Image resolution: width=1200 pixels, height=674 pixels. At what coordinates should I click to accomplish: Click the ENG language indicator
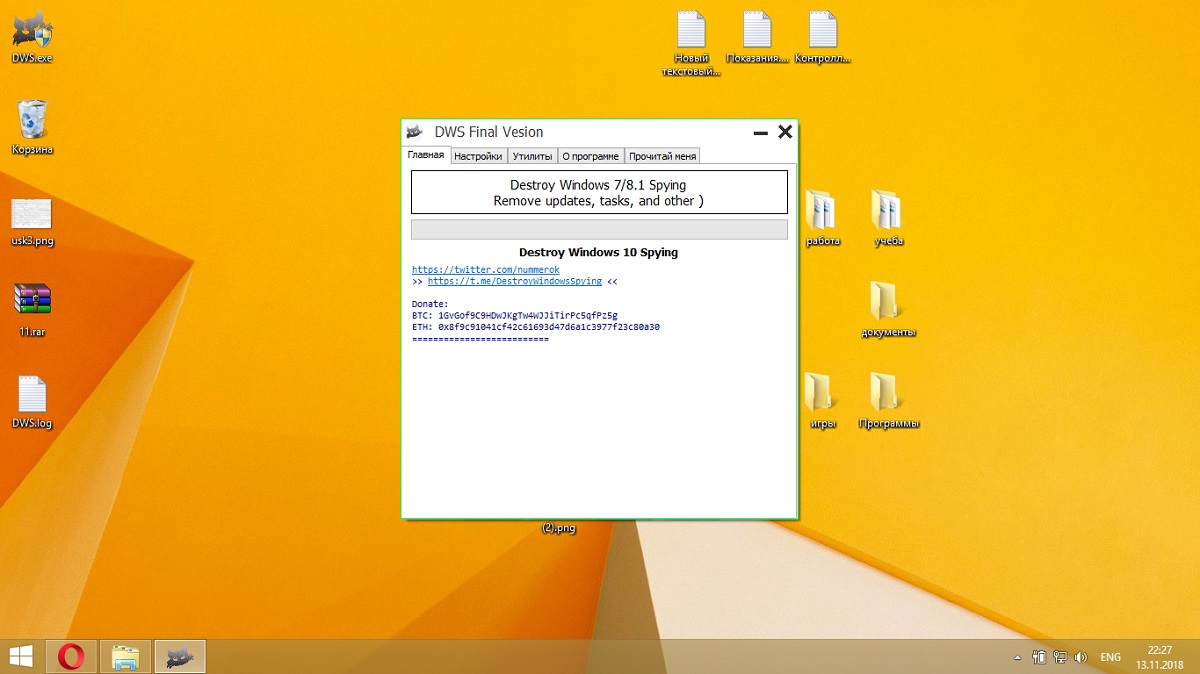click(x=1110, y=658)
